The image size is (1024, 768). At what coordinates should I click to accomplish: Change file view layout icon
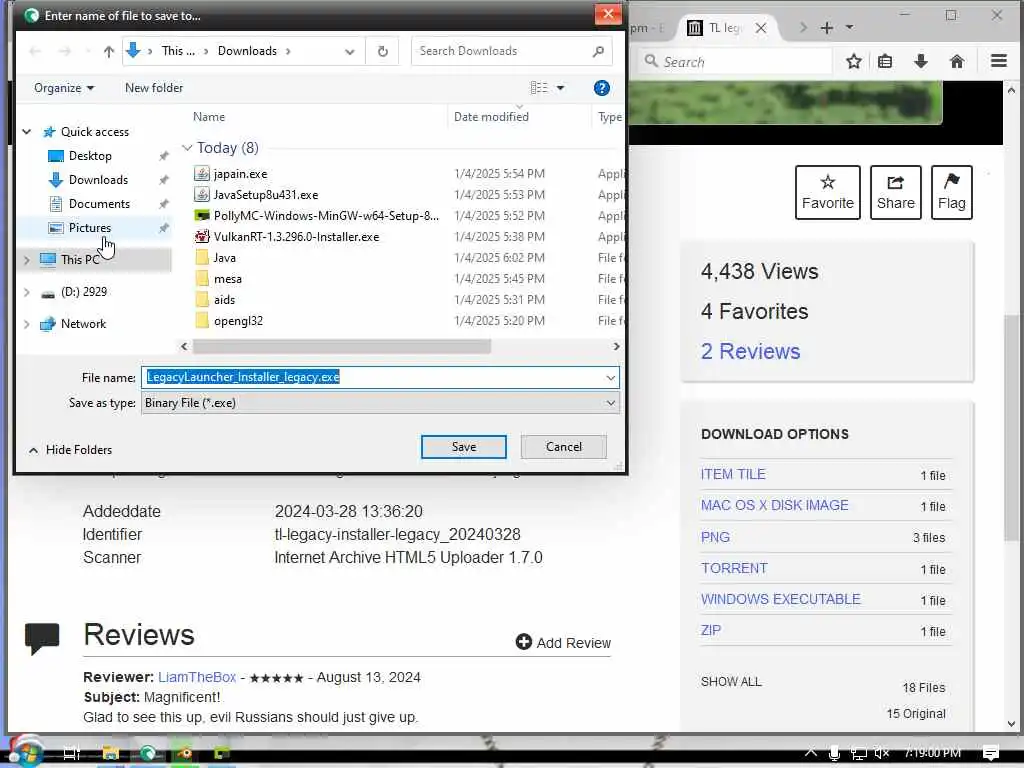pos(539,88)
